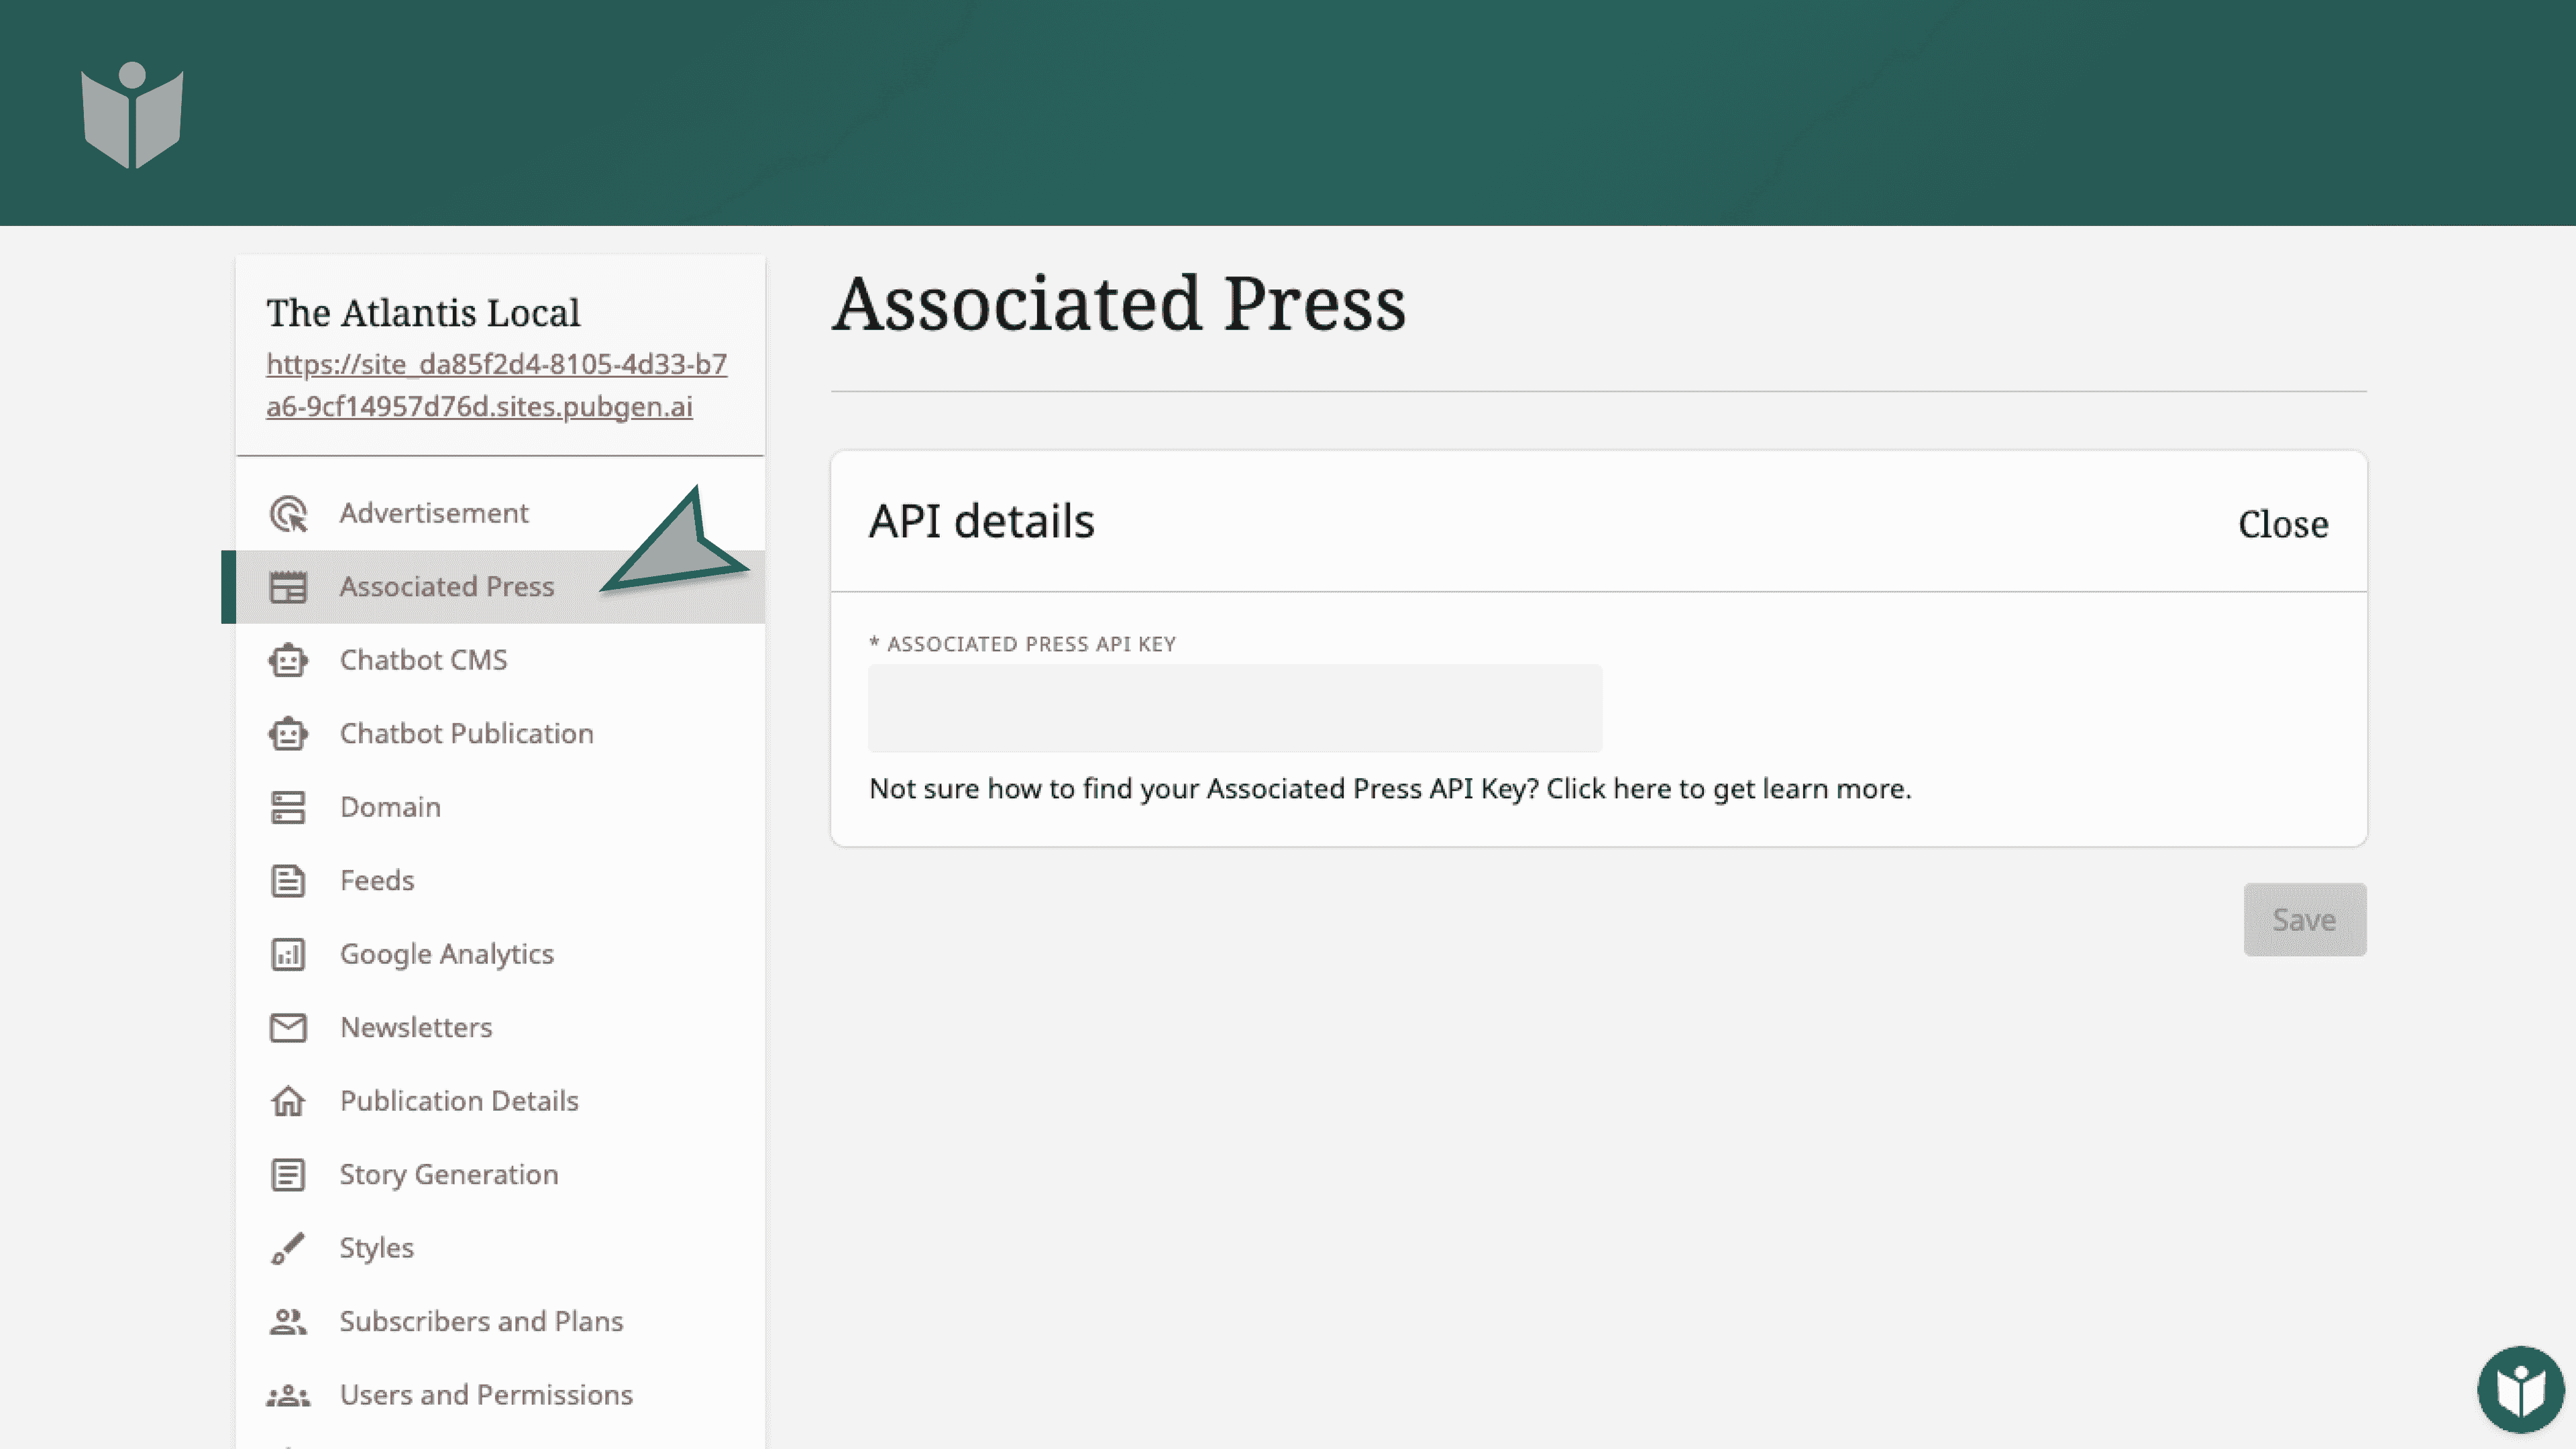2576x1449 pixels.
Task: Navigate to Domain settings
Action: (x=500, y=807)
